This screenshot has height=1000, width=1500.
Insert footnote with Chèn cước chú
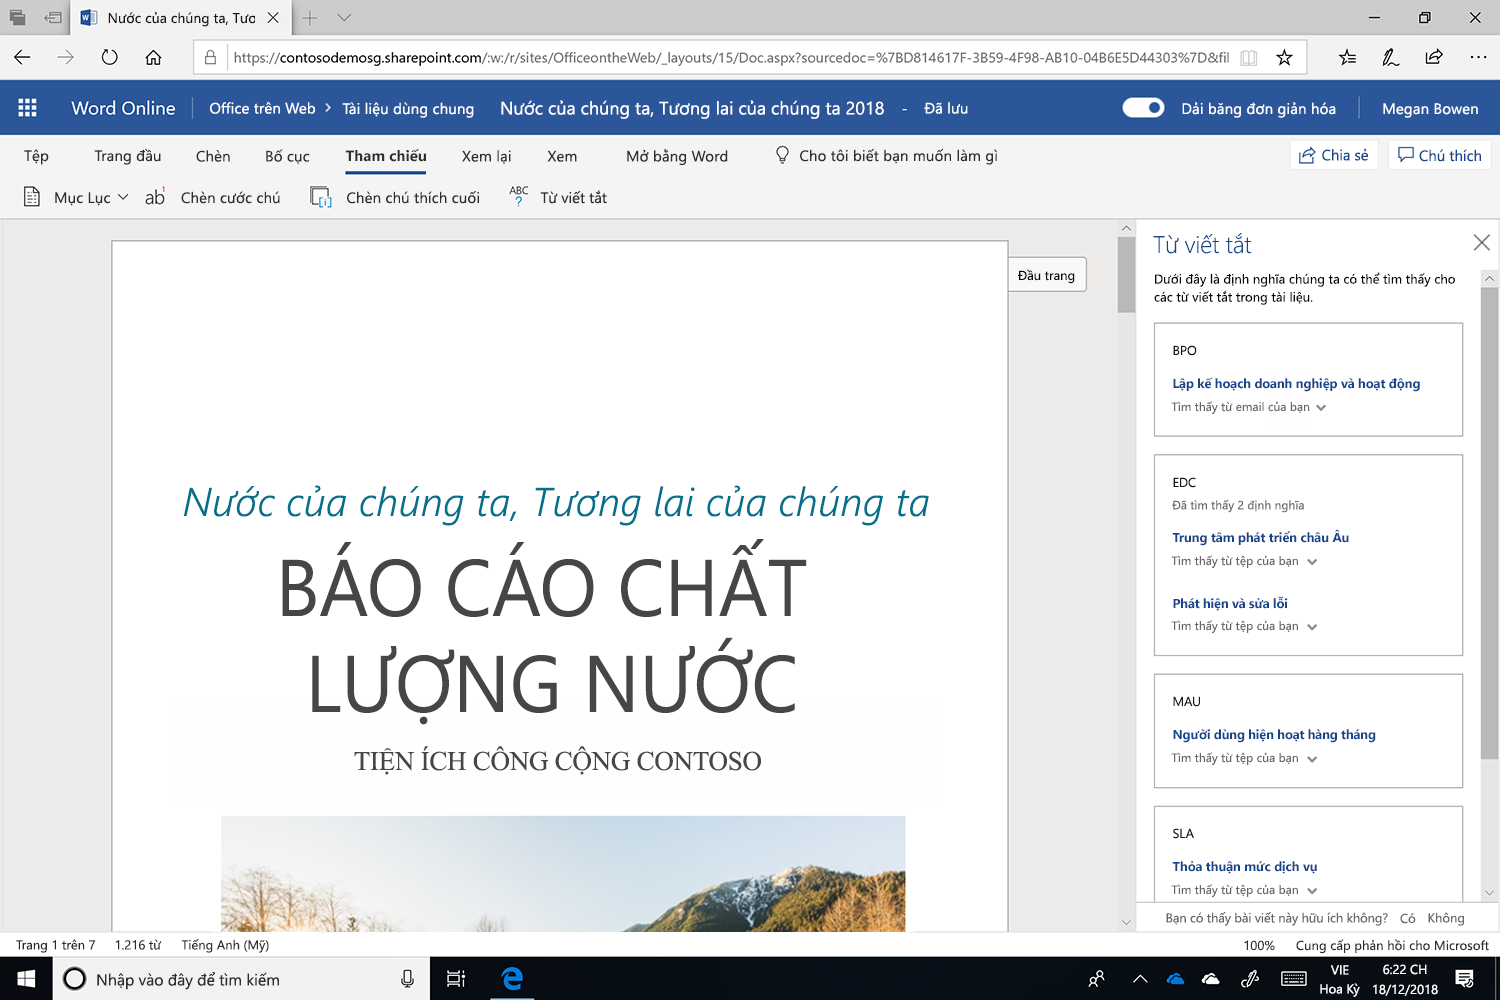213,197
